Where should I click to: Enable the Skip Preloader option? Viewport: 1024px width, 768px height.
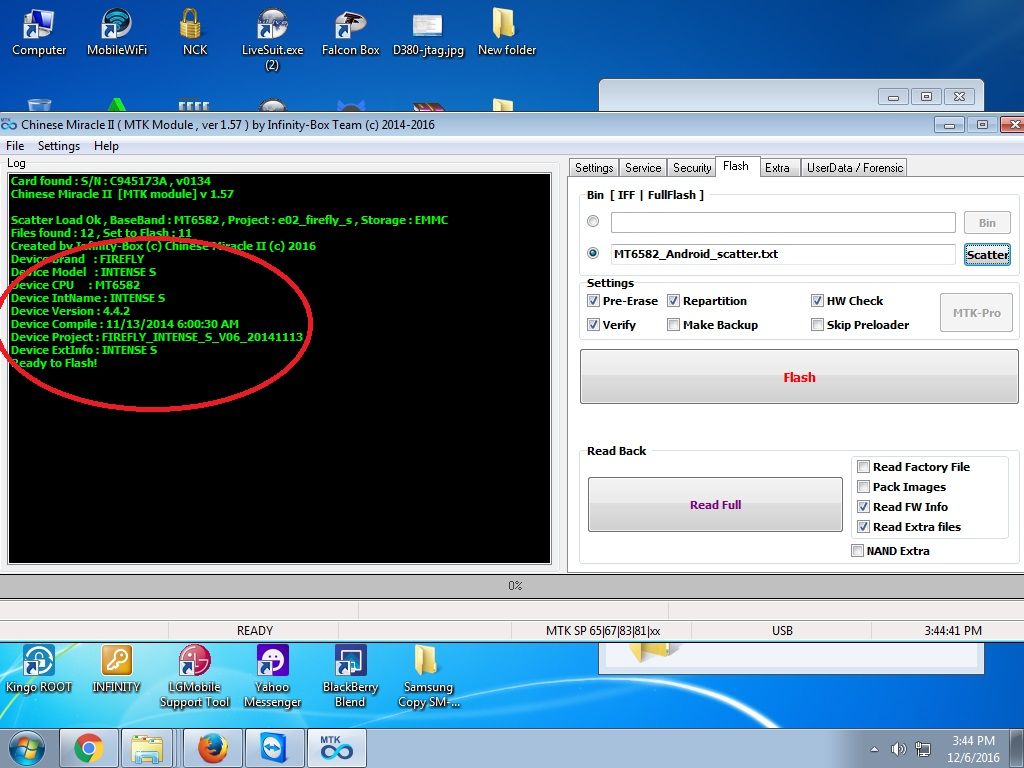pos(818,325)
